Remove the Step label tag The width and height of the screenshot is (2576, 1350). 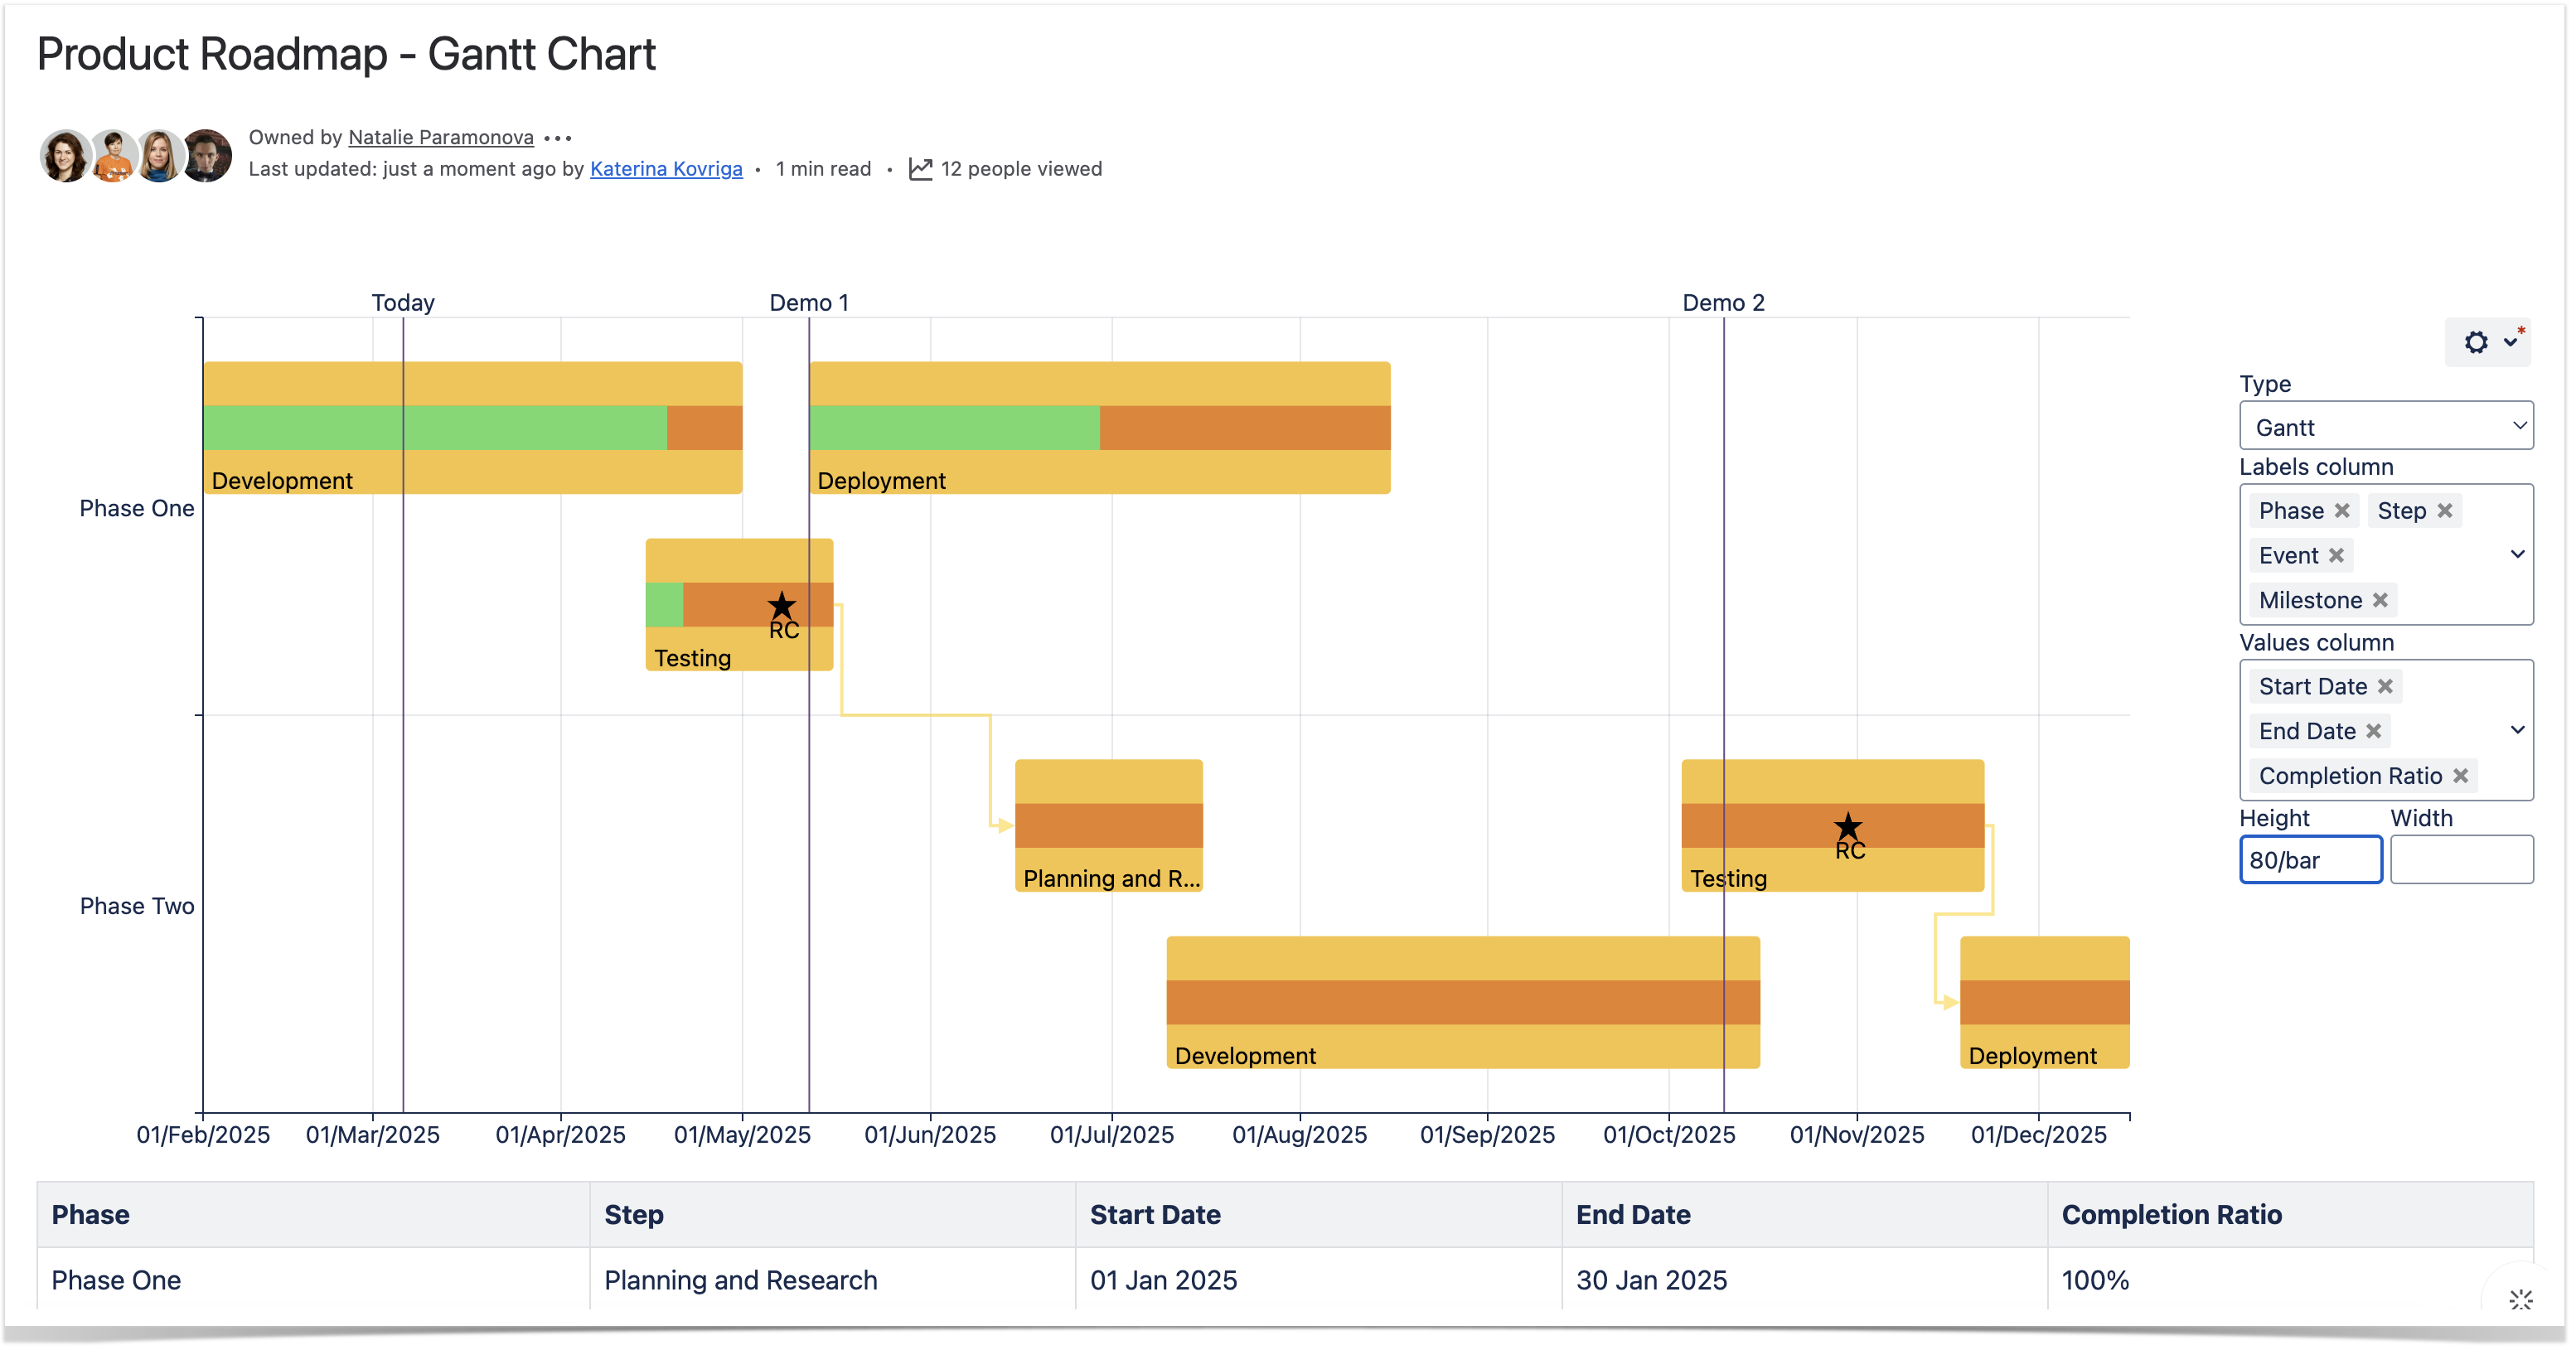[x=2445, y=511]
